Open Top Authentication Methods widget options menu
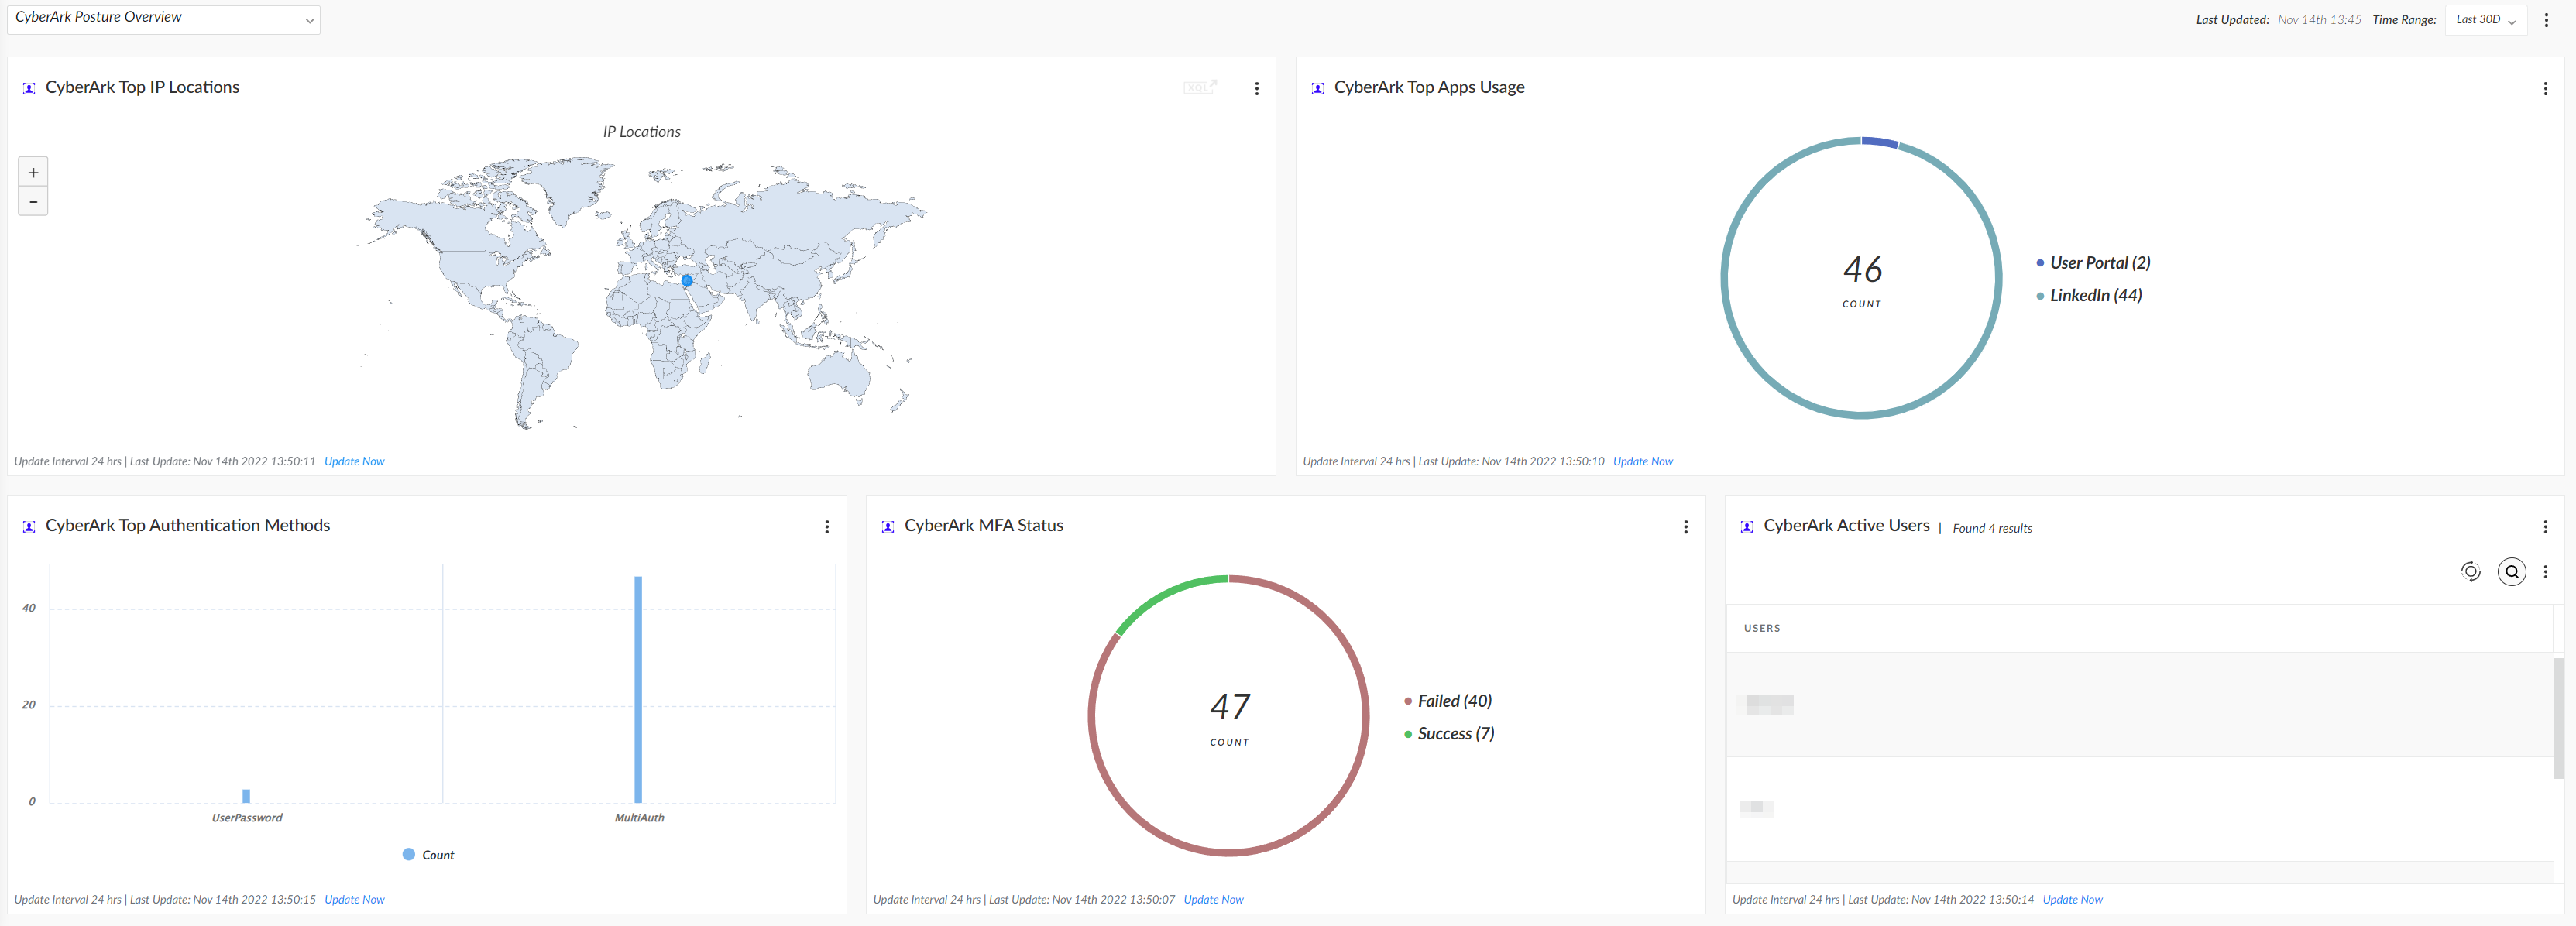The image size is (2576, 926). point(827,527)
